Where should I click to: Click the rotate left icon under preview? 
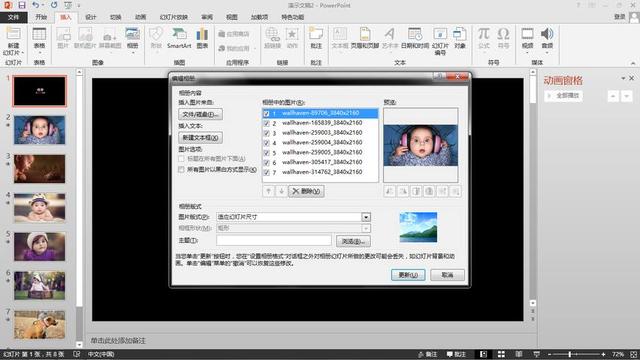[x=390, y=191]
